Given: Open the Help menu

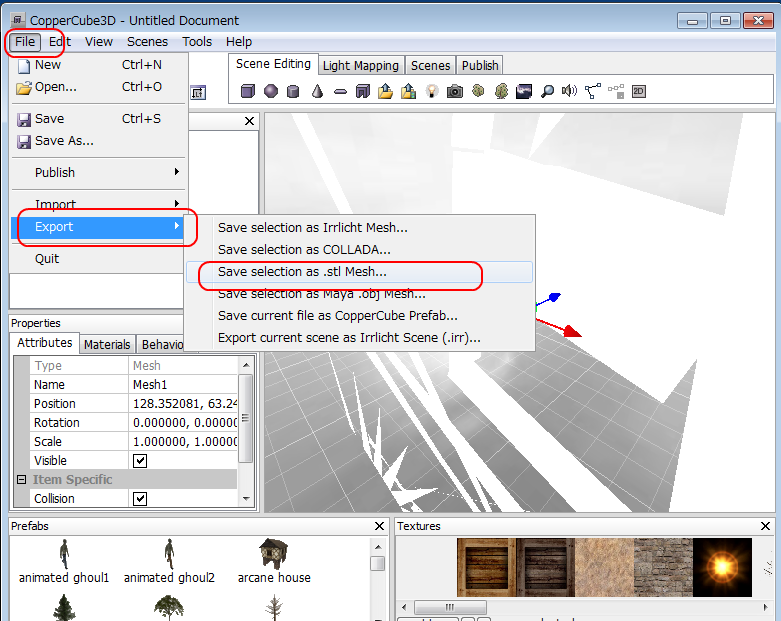Looking at the screenshot, I should pos(239,42).
